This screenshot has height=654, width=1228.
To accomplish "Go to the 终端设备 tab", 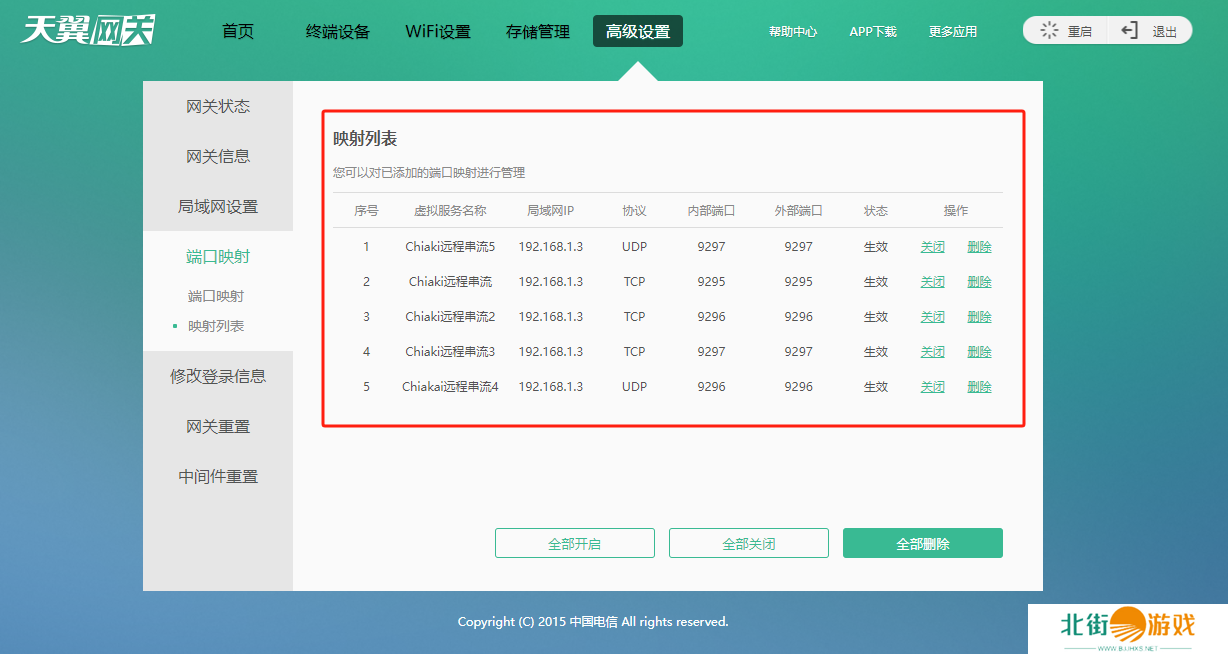I will (x=338, y=31).
